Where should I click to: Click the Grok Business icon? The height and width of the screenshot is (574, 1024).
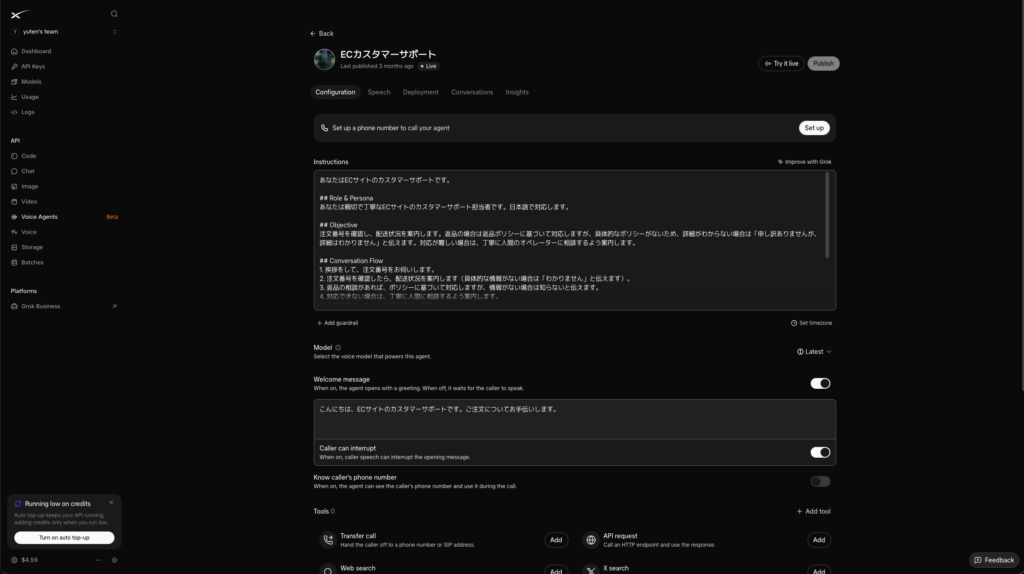coord(14,306)
